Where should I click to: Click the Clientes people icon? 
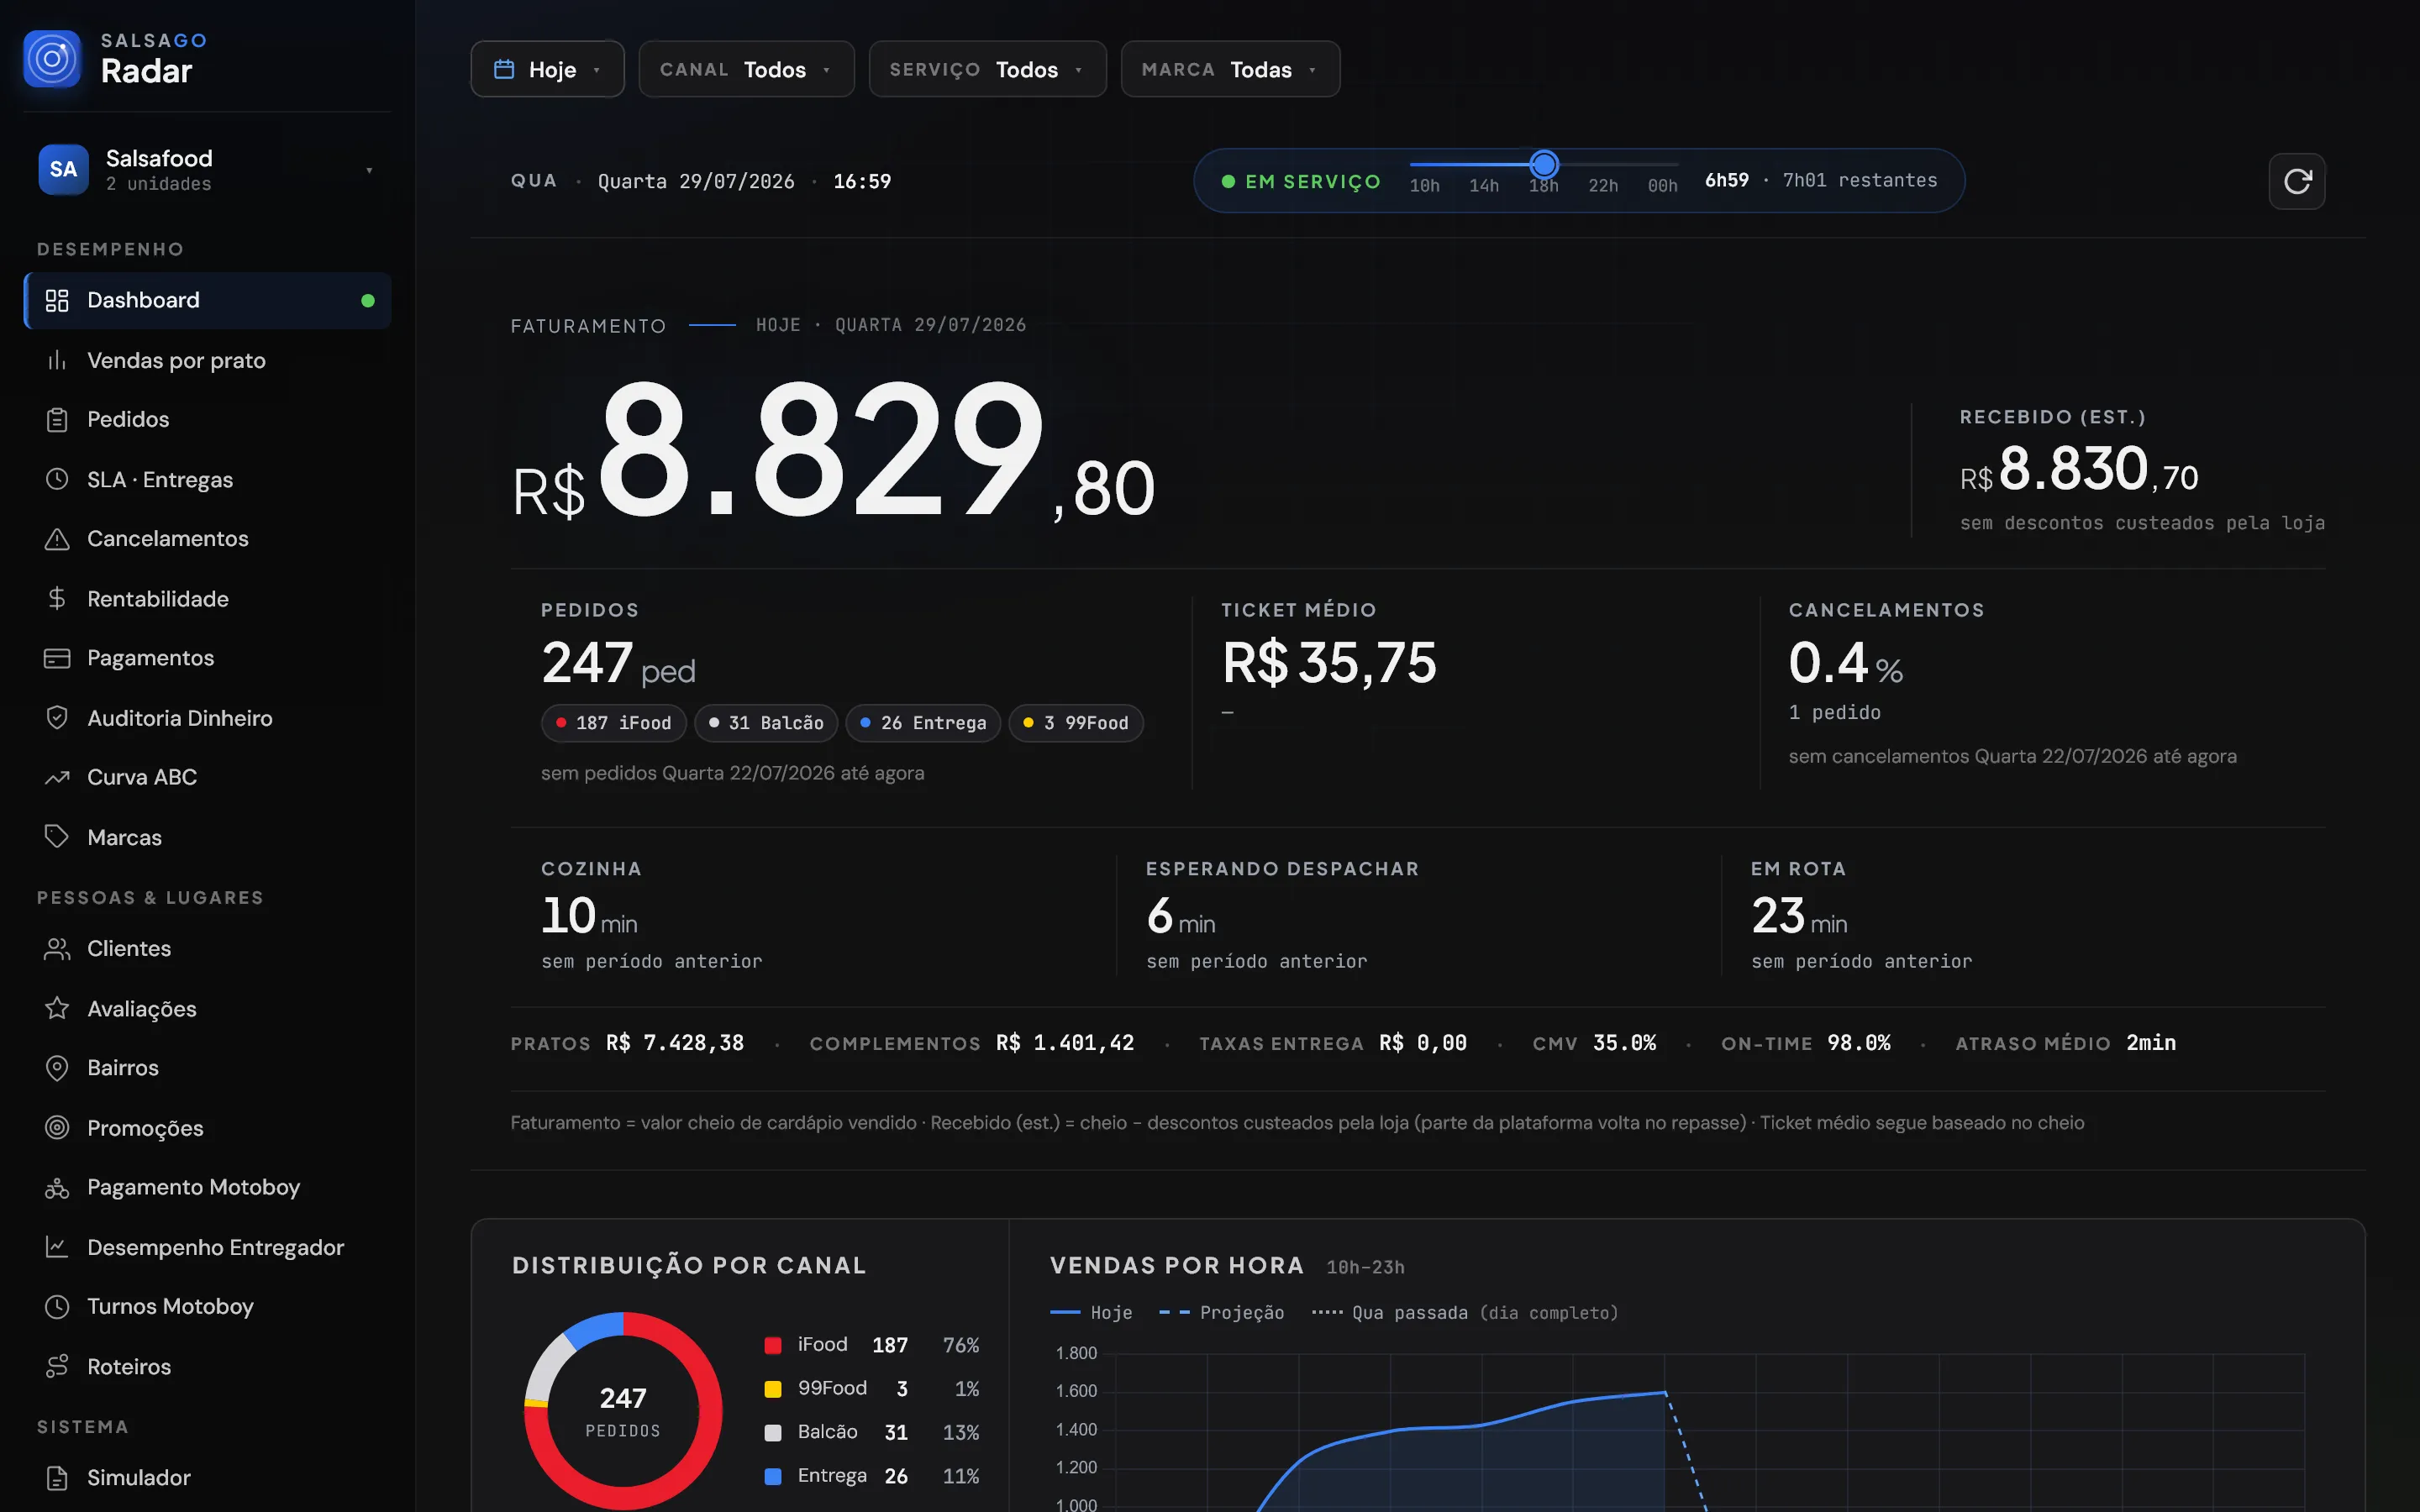pyautogui.click(x=57, y=948)
